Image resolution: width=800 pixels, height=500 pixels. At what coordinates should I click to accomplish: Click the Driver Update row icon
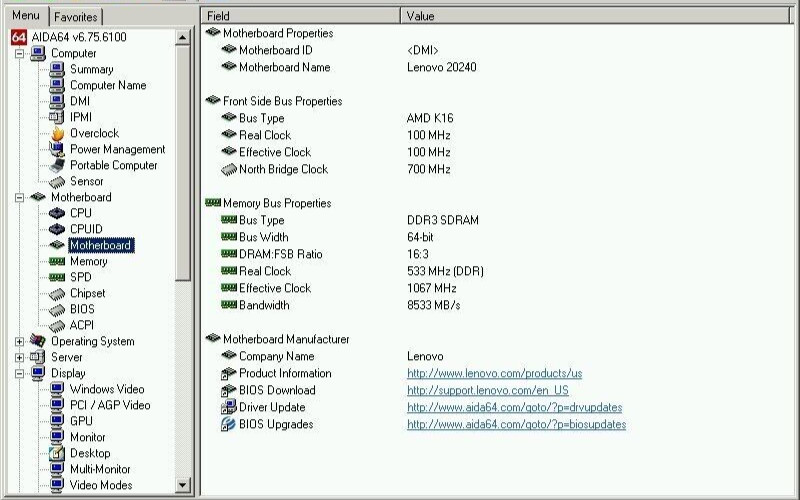229,407
